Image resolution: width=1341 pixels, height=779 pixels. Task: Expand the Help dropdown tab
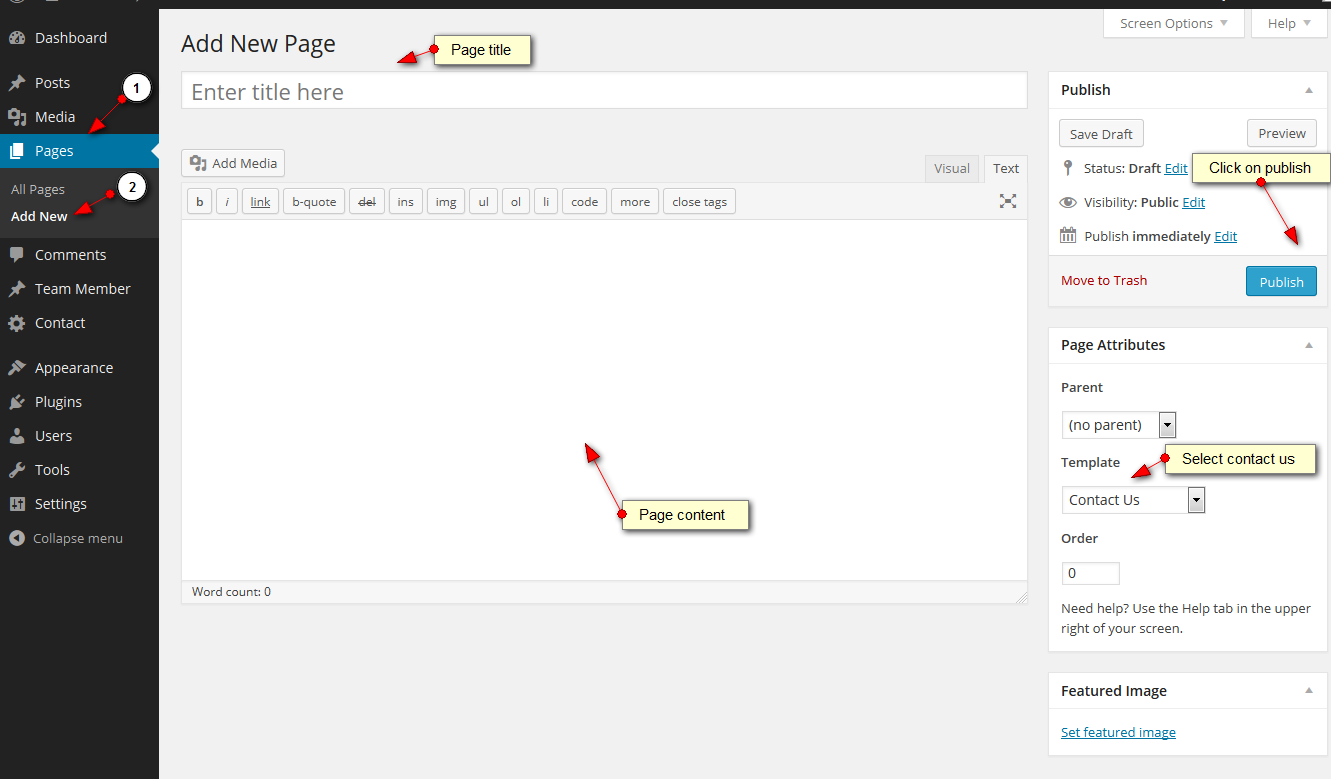(x=1289, y=23)
